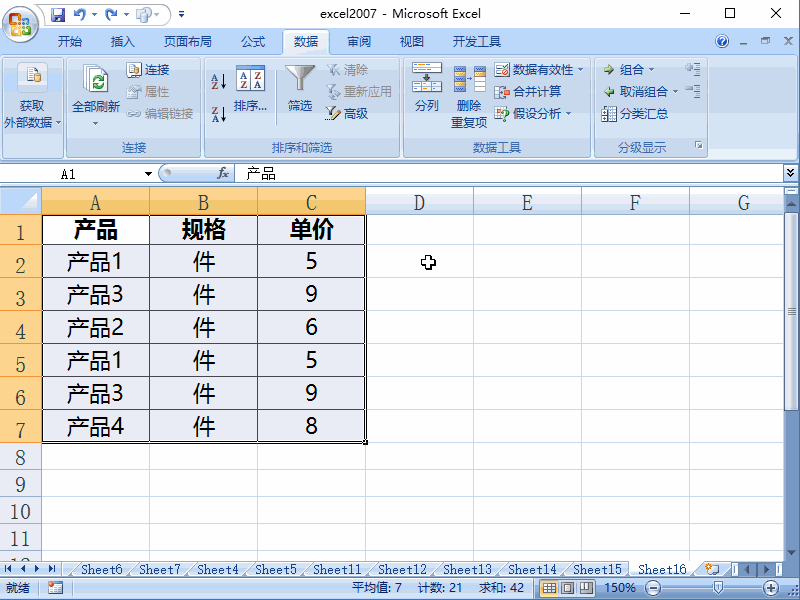Open the Developer (开发工具) tab
Viewport: 800px width, 600px height.
click(x=477, y=41)
